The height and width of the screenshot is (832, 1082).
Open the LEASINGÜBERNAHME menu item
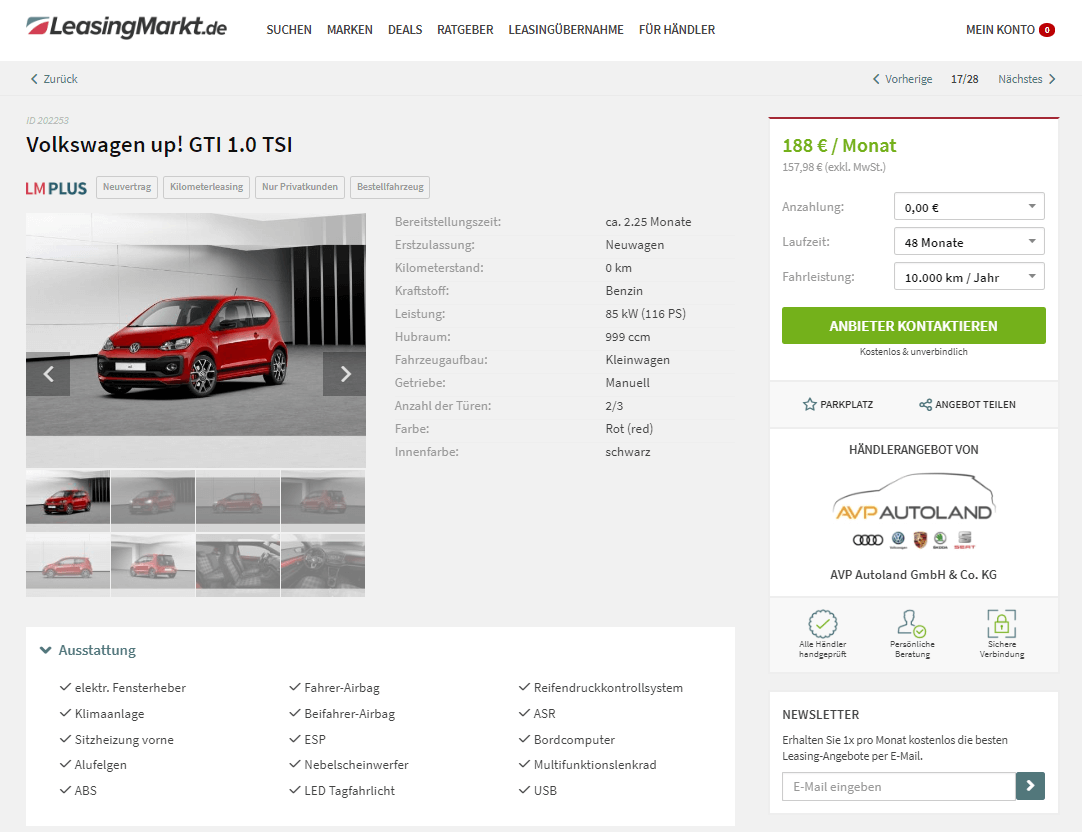(566, 30)
